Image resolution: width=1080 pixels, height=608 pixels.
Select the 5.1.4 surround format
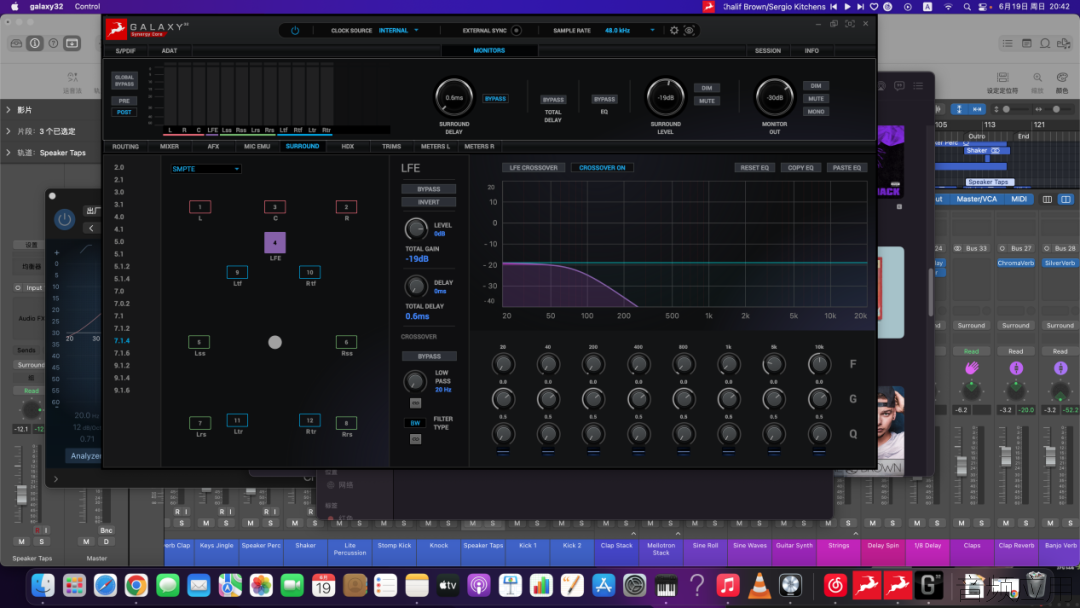click(x=122, y=279)
